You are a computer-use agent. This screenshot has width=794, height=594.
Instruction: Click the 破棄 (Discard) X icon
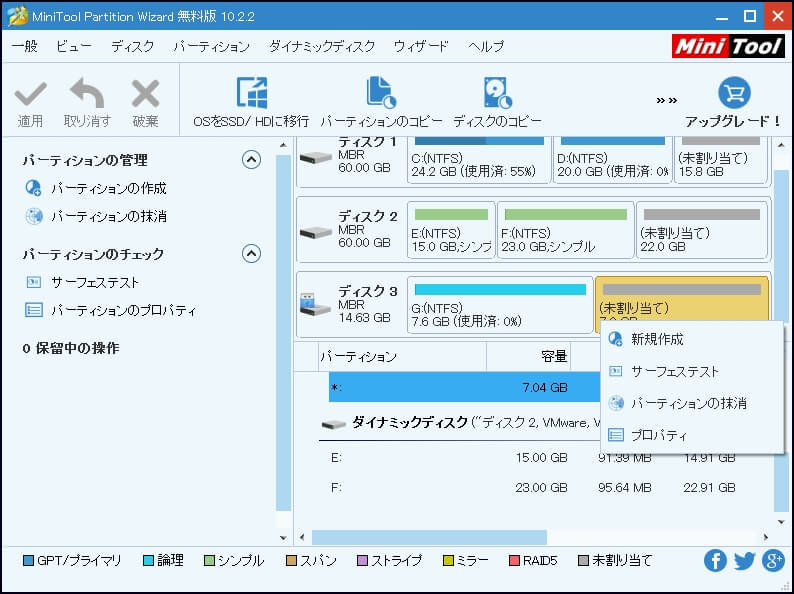tap(145, 95)
